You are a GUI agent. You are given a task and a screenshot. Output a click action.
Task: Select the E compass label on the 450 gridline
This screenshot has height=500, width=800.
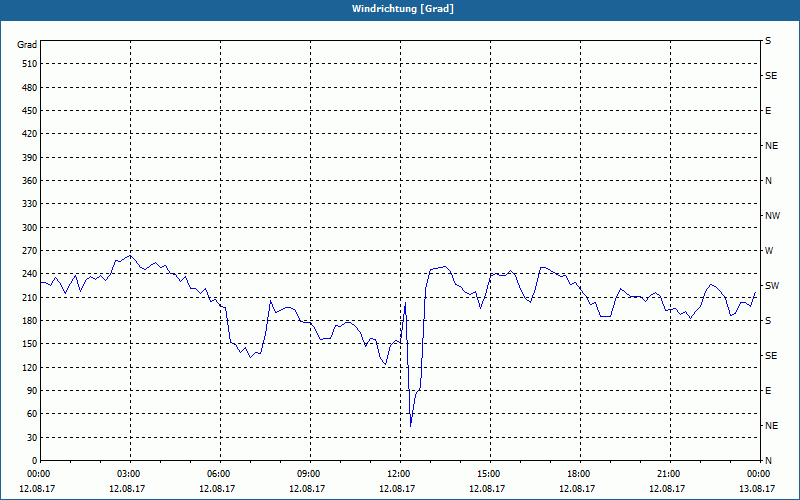pos(768,111)
